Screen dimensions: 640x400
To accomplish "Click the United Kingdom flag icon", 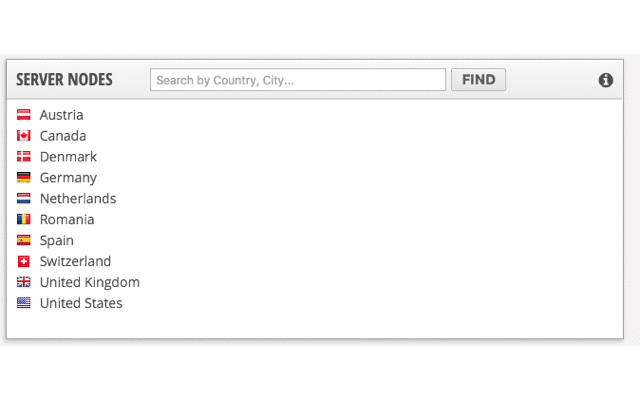I will [x=24, y=283].
